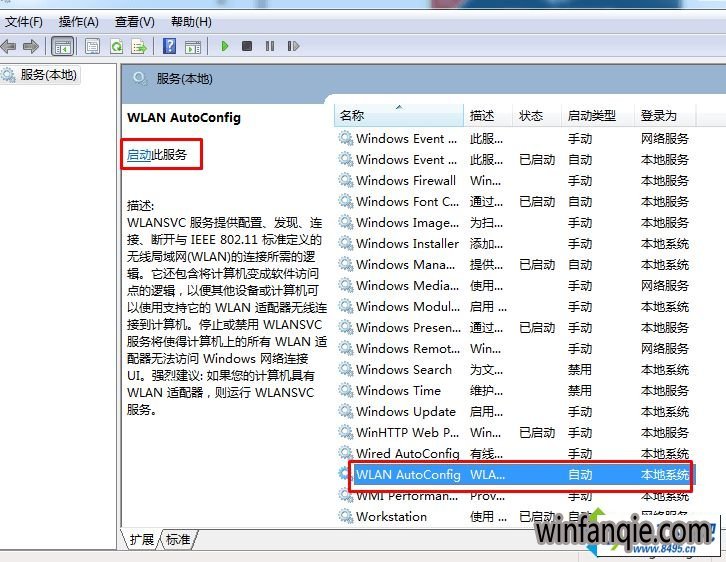The height and width of the screenshot is (562, 726).
Task: Switch to the 标准 tab
Action: (178, 539)
